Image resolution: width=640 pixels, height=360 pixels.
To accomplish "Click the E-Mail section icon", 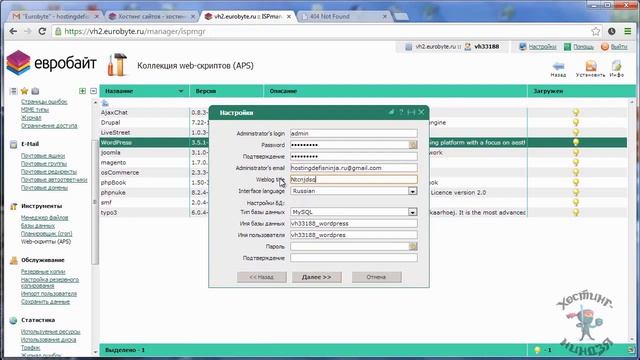I will [13, 144].
